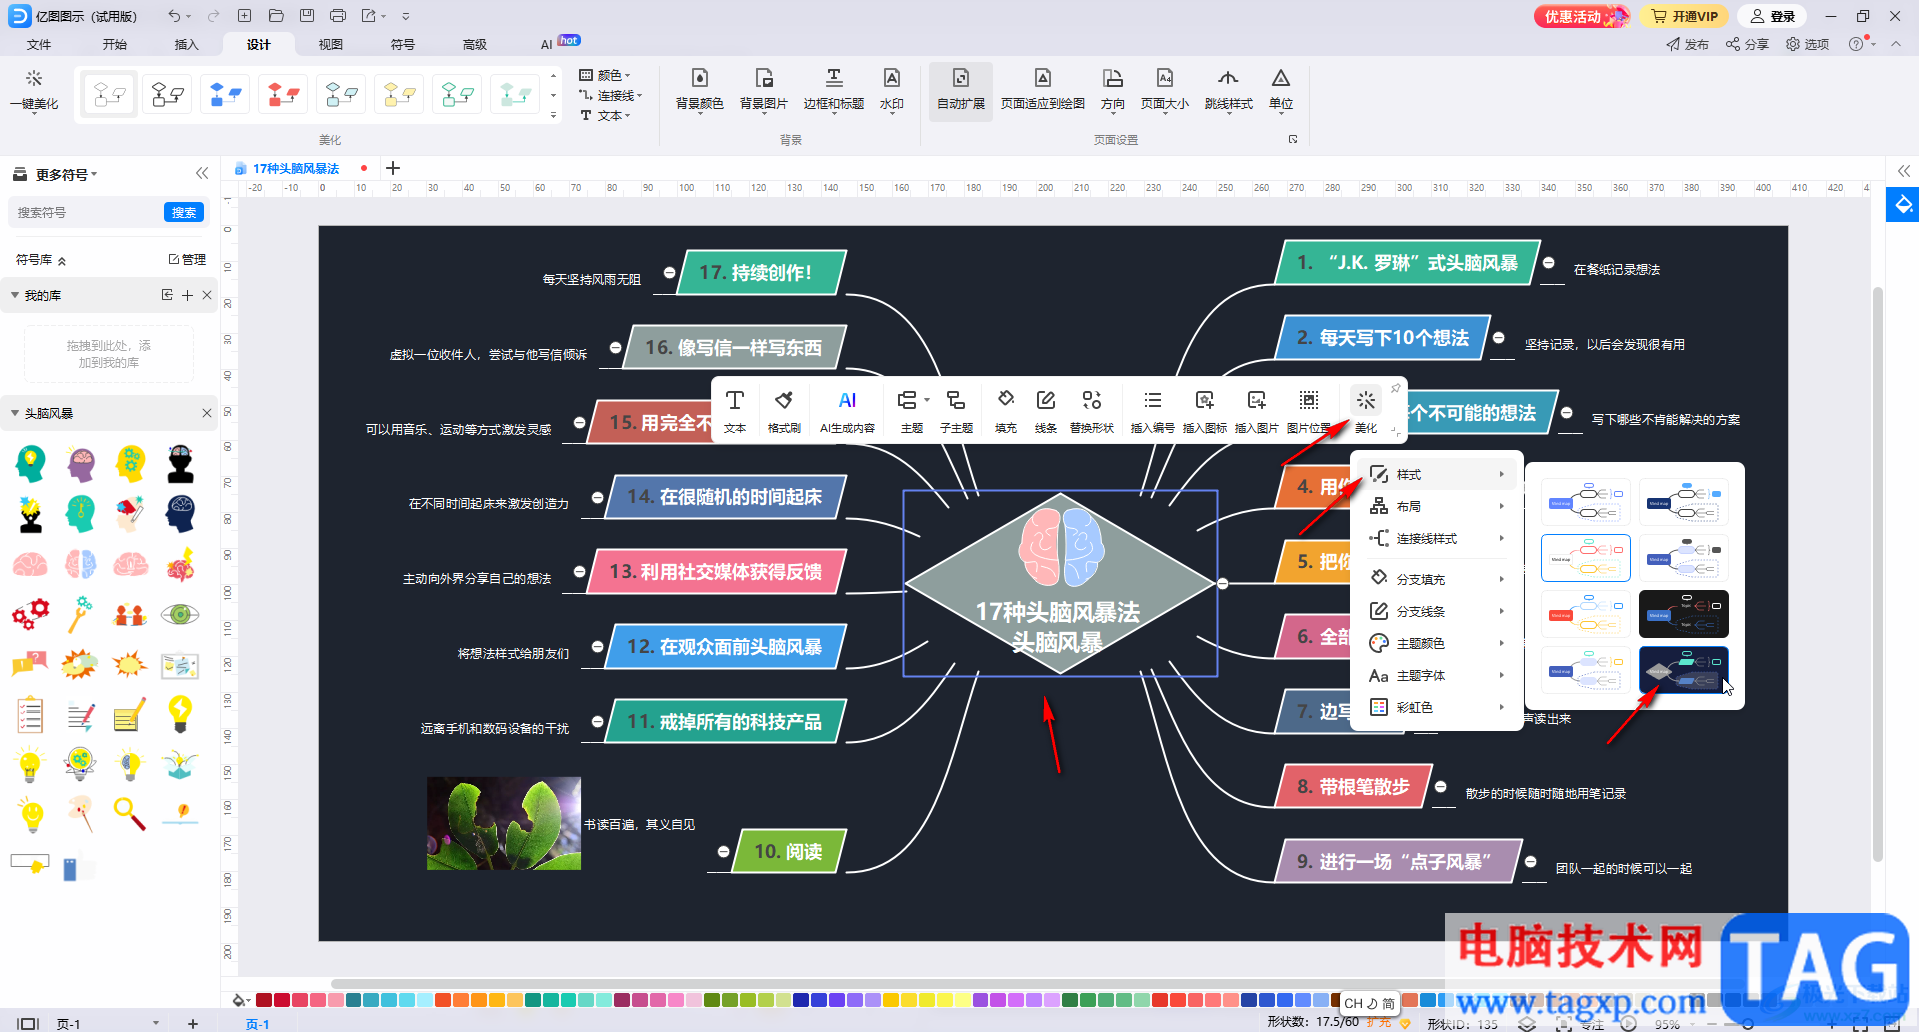
Task: Open 页面大小 page size option
Action: [x=1165, y=89]
